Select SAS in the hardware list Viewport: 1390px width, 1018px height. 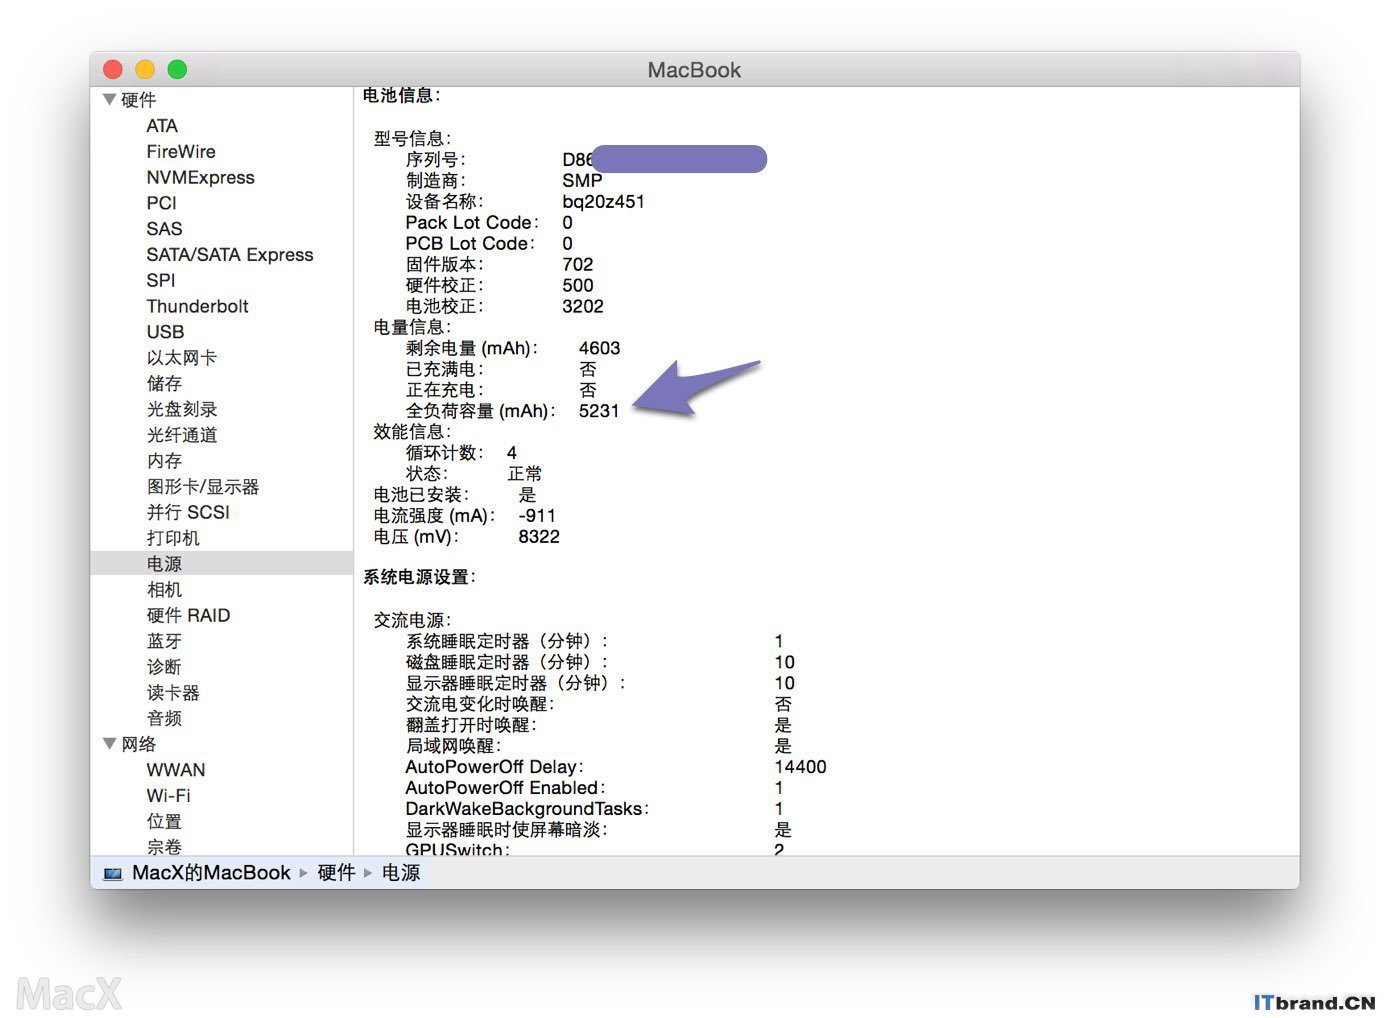[164, 229]
